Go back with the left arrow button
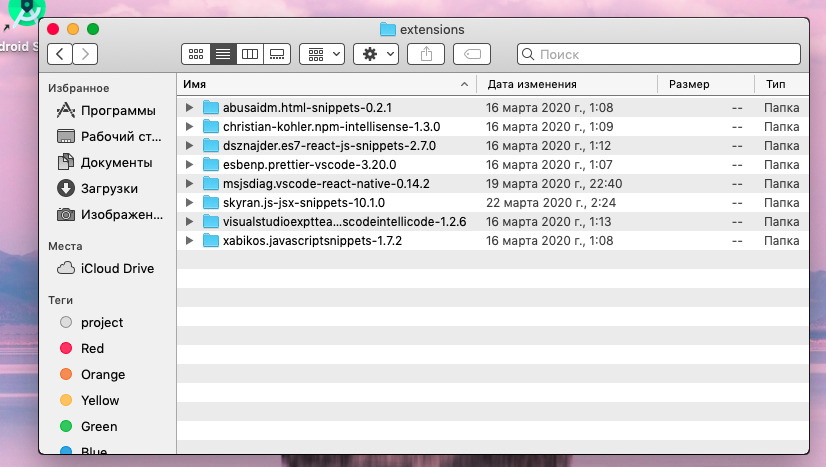This screenshot has width=826, height=467. coord(60,54)
